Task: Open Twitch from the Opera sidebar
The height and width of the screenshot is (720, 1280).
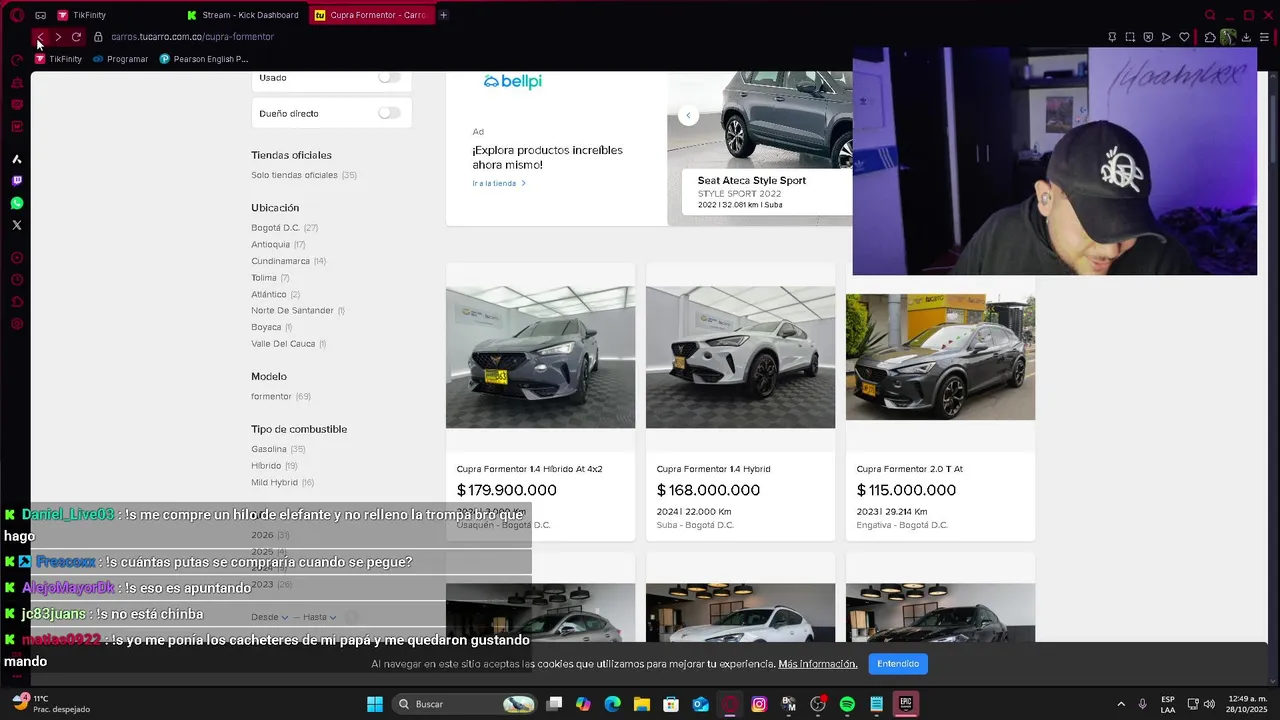Action: click(16, 181)
